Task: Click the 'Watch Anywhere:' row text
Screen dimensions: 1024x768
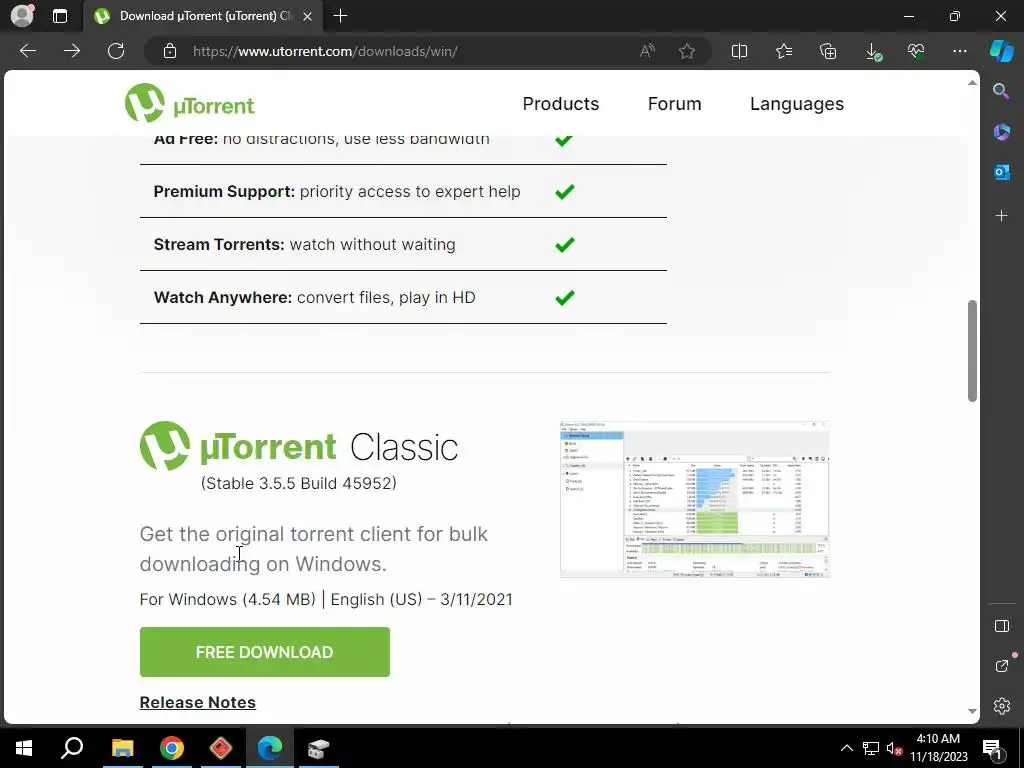Action: [314, 297]
